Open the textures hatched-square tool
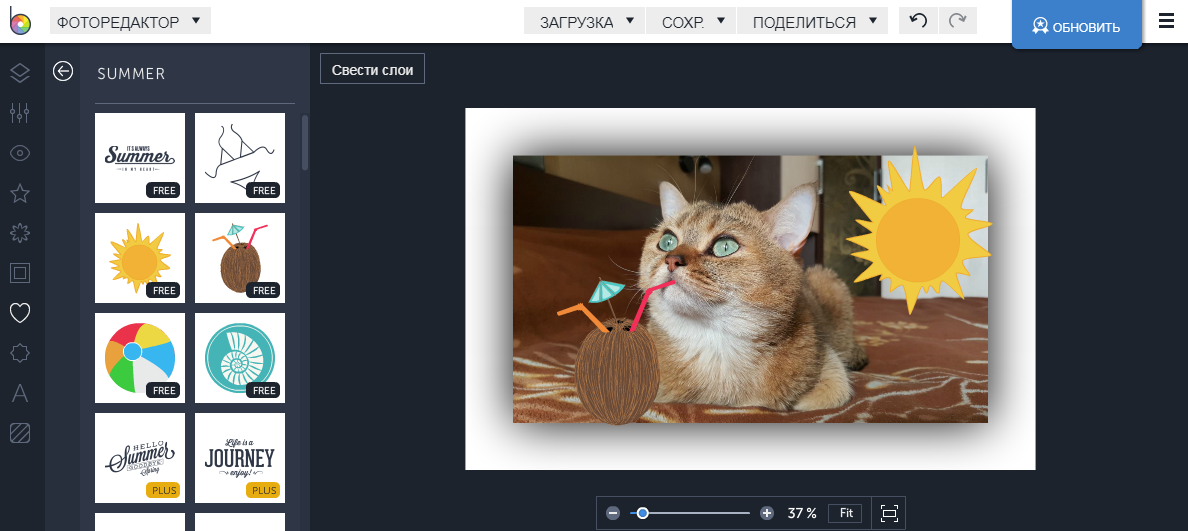Viewport: 1188px width, 531px height. (x=20, y=433)
